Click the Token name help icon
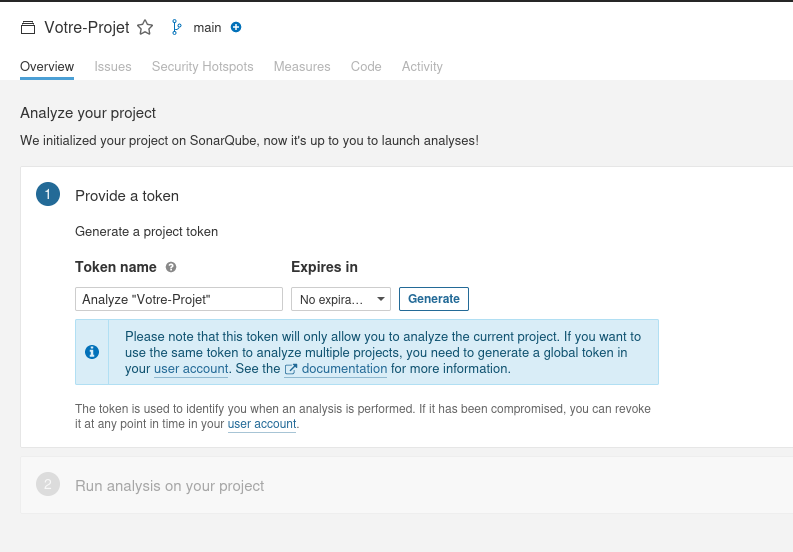The width and height of the screenshot is (793, 552). (x=171, y=267)
